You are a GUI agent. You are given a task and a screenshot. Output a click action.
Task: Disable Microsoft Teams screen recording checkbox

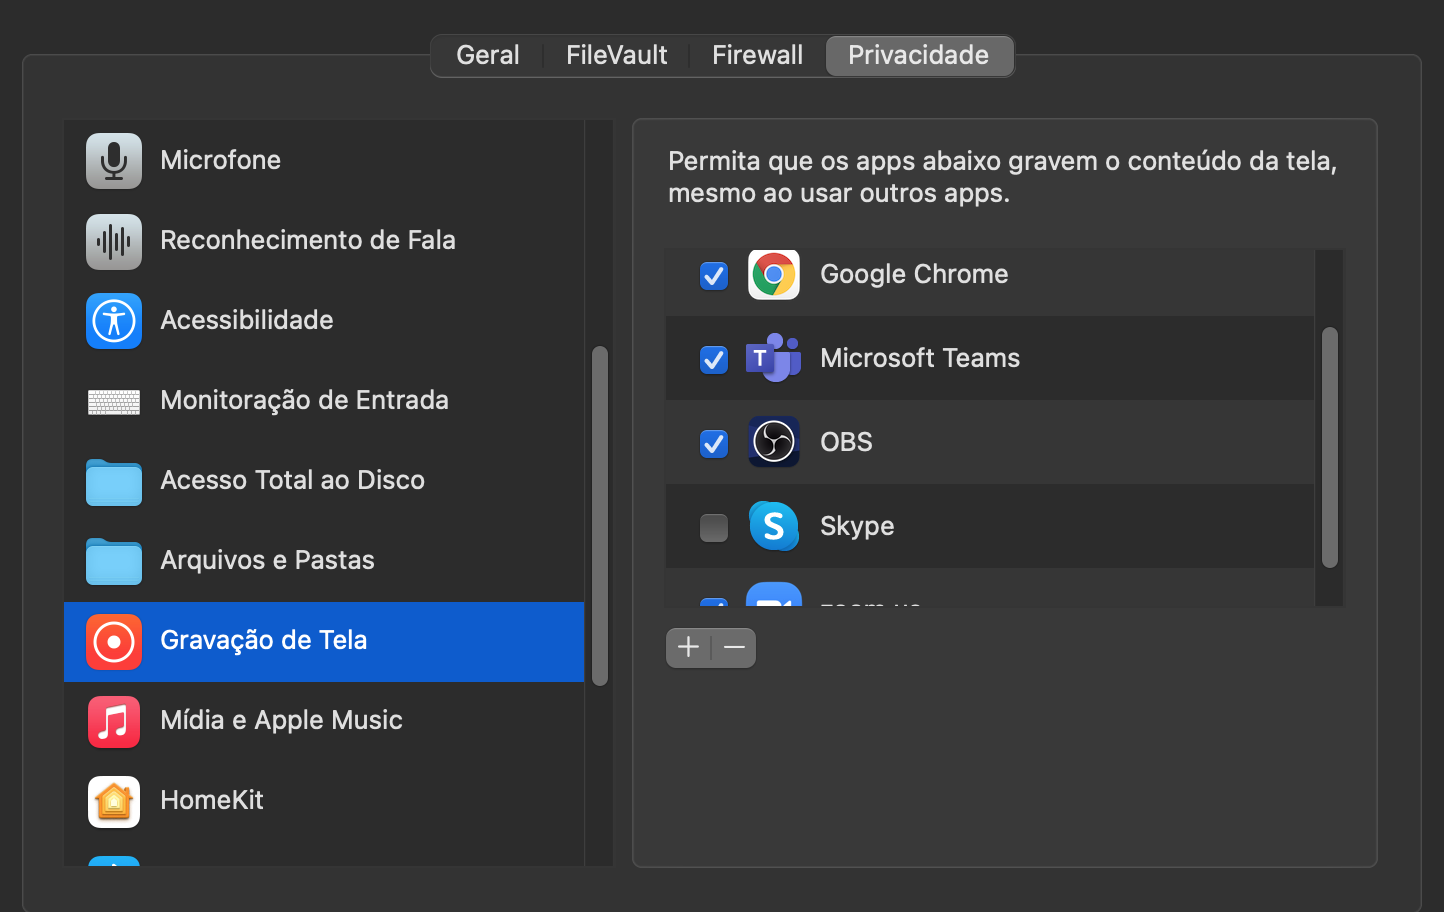coord(714,359)
